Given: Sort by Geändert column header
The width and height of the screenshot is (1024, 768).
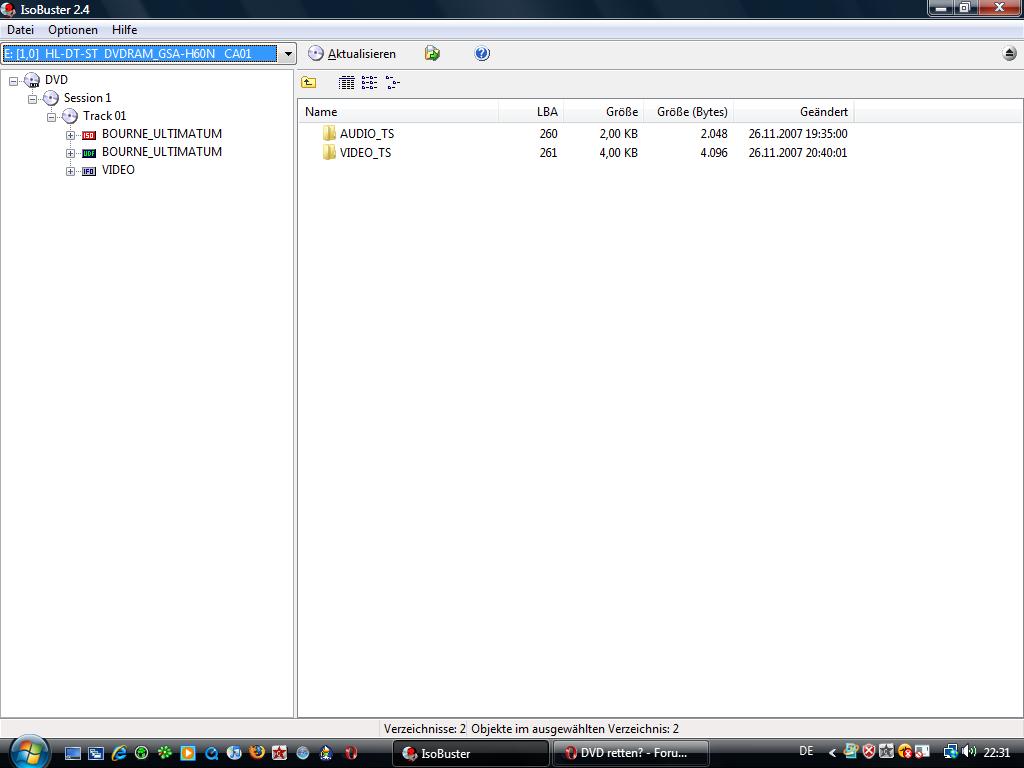Looking at the screenshot, I should tap(793, 112).
